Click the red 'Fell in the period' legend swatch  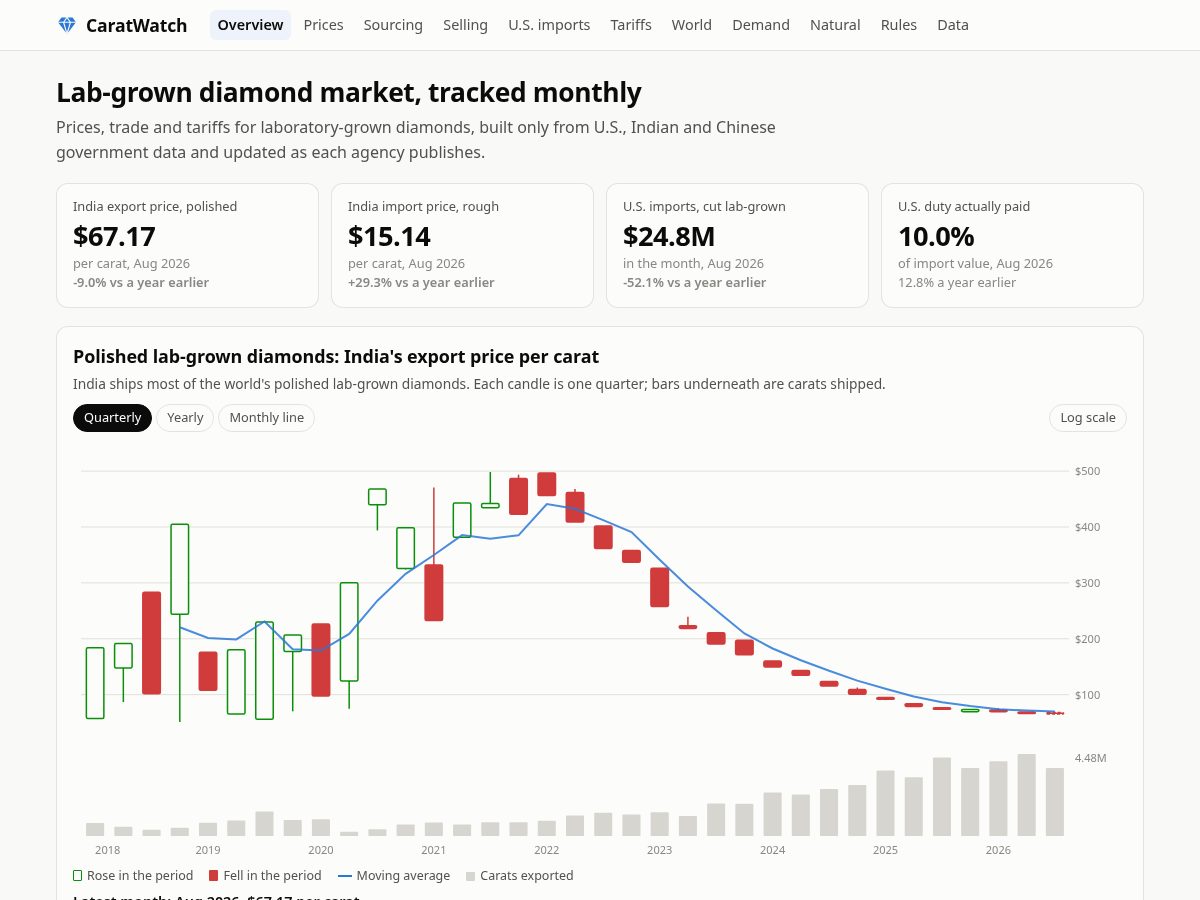[213, 876]
